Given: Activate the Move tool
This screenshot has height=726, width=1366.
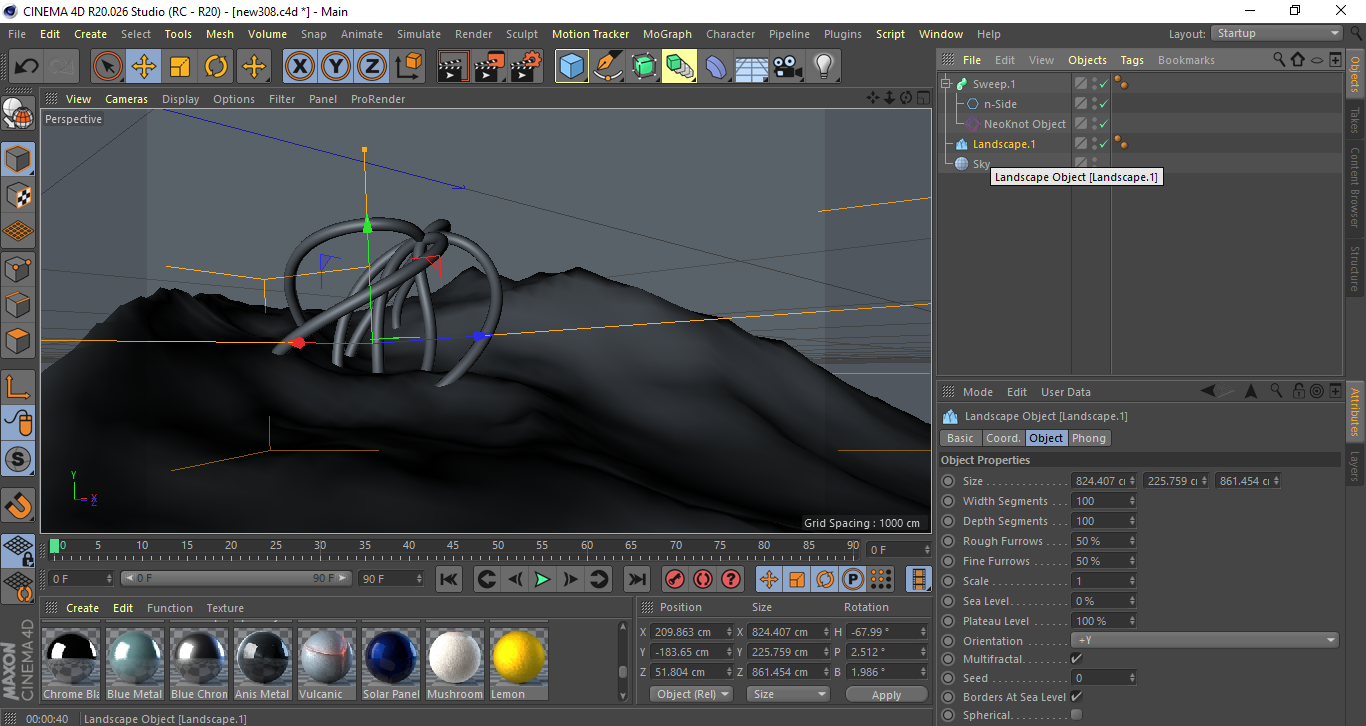Looking at the screenshot, I should [144, 67].
